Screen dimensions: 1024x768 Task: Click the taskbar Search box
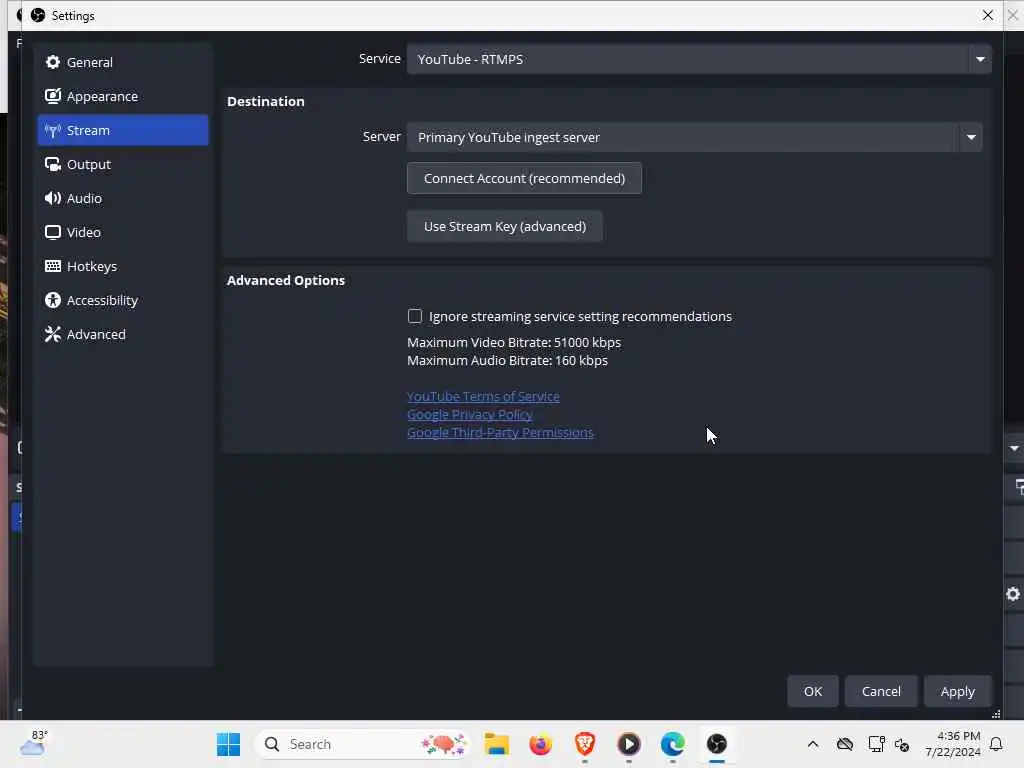[362, 744]
